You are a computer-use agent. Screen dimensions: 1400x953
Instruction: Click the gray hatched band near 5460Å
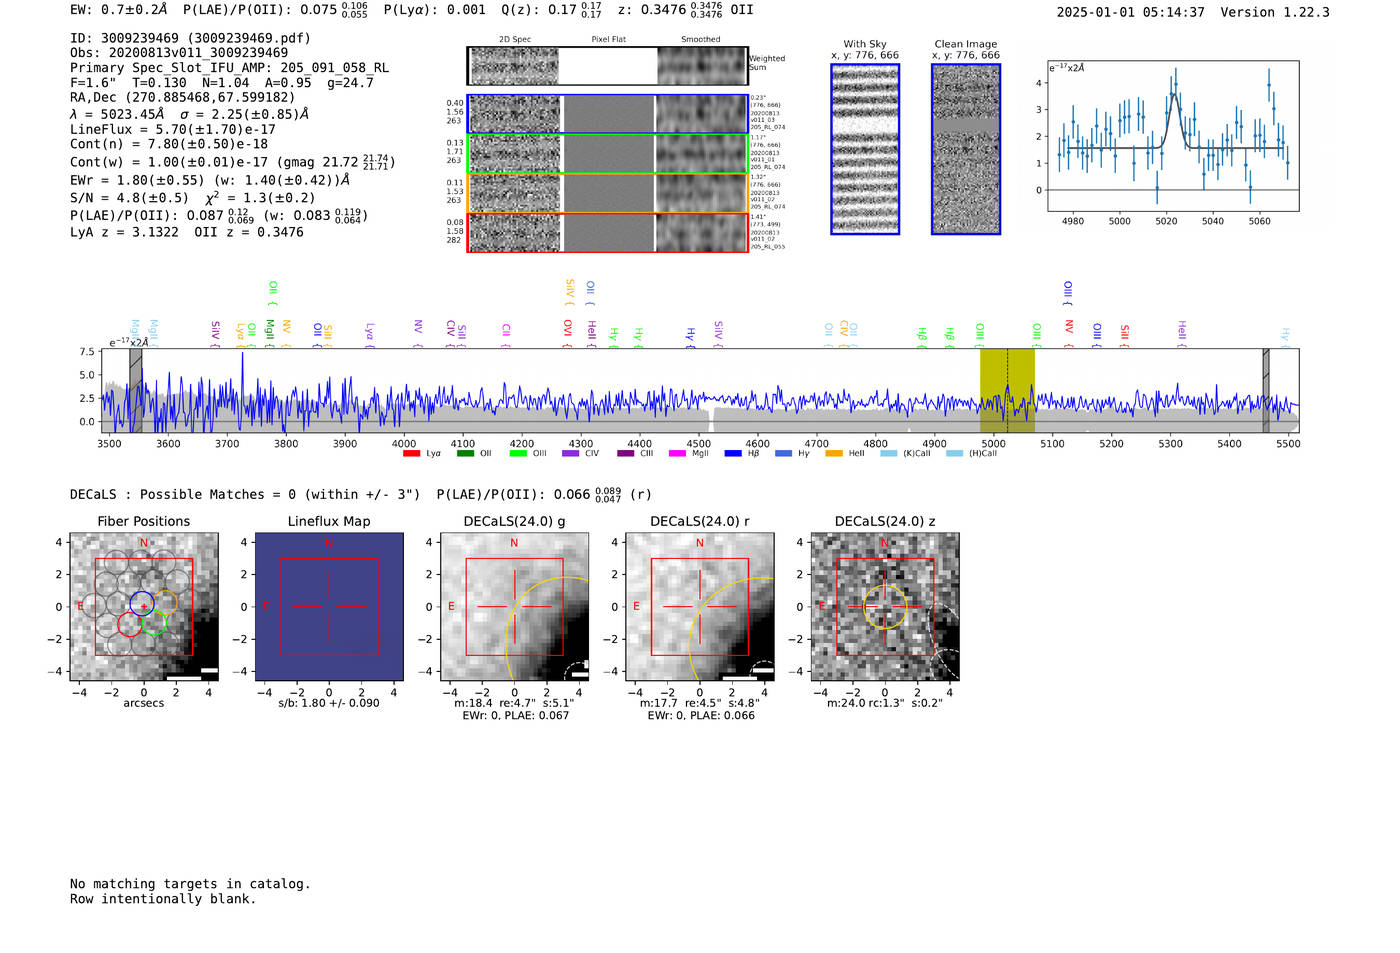click(1266, 390)
